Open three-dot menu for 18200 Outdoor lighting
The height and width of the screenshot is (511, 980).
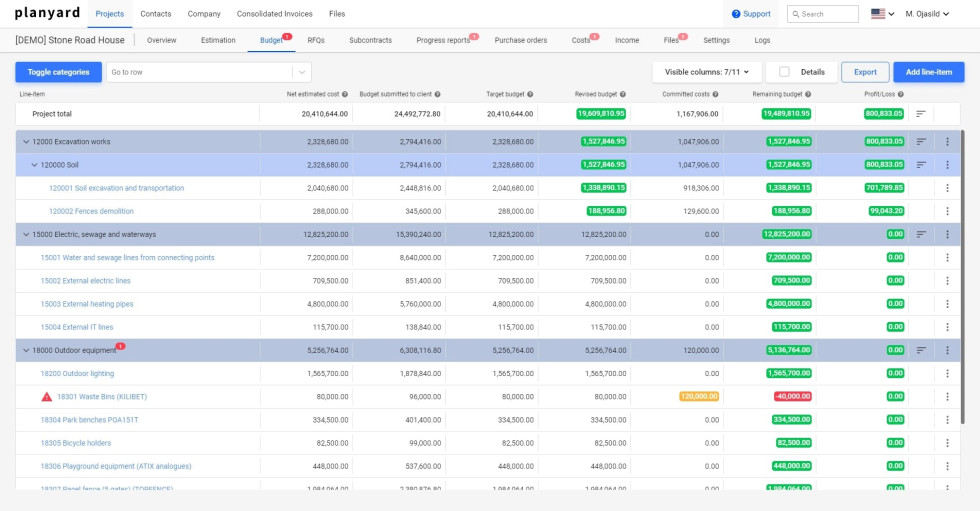click(x=947, y=373)
